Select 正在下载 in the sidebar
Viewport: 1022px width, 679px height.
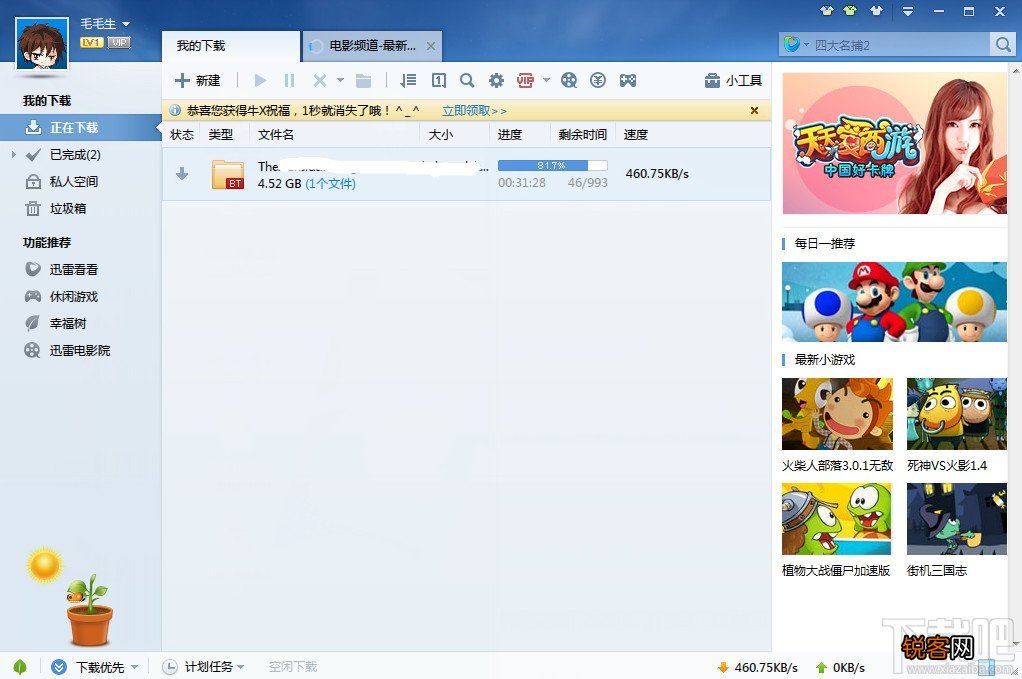80,127
